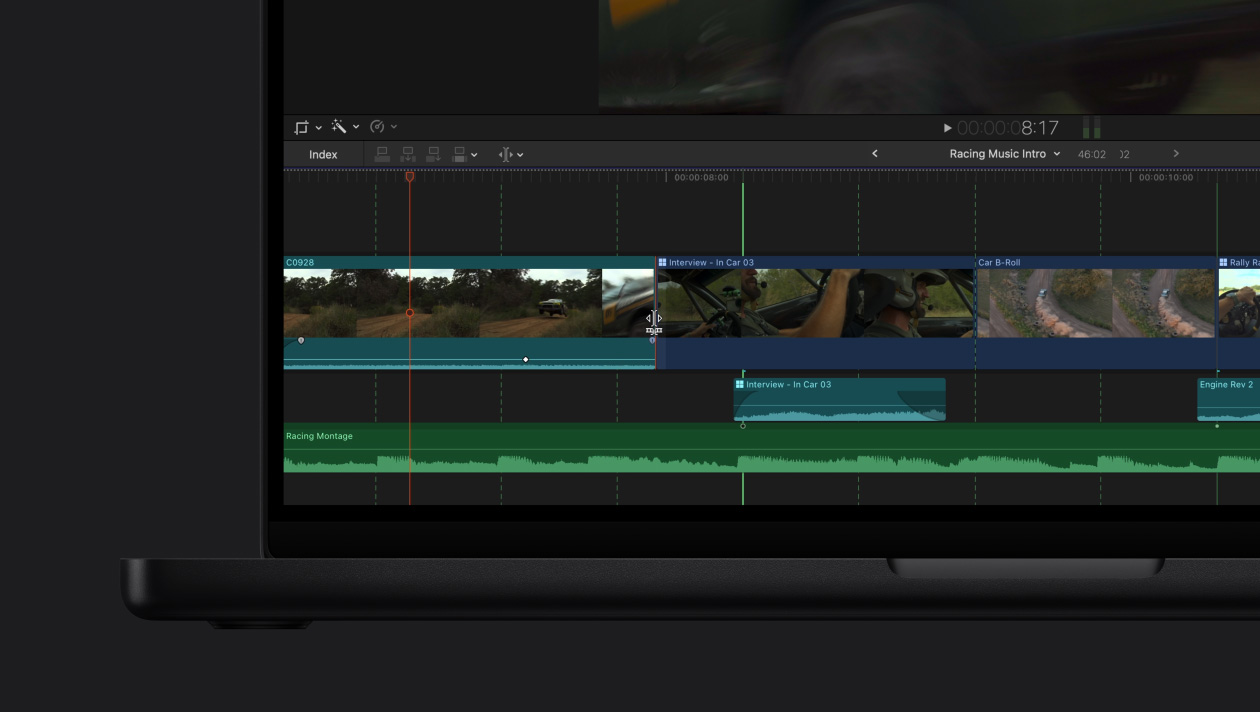
Task: Click the retime speedometer icon
Action: pyautogui.click(x=377, y=127)
